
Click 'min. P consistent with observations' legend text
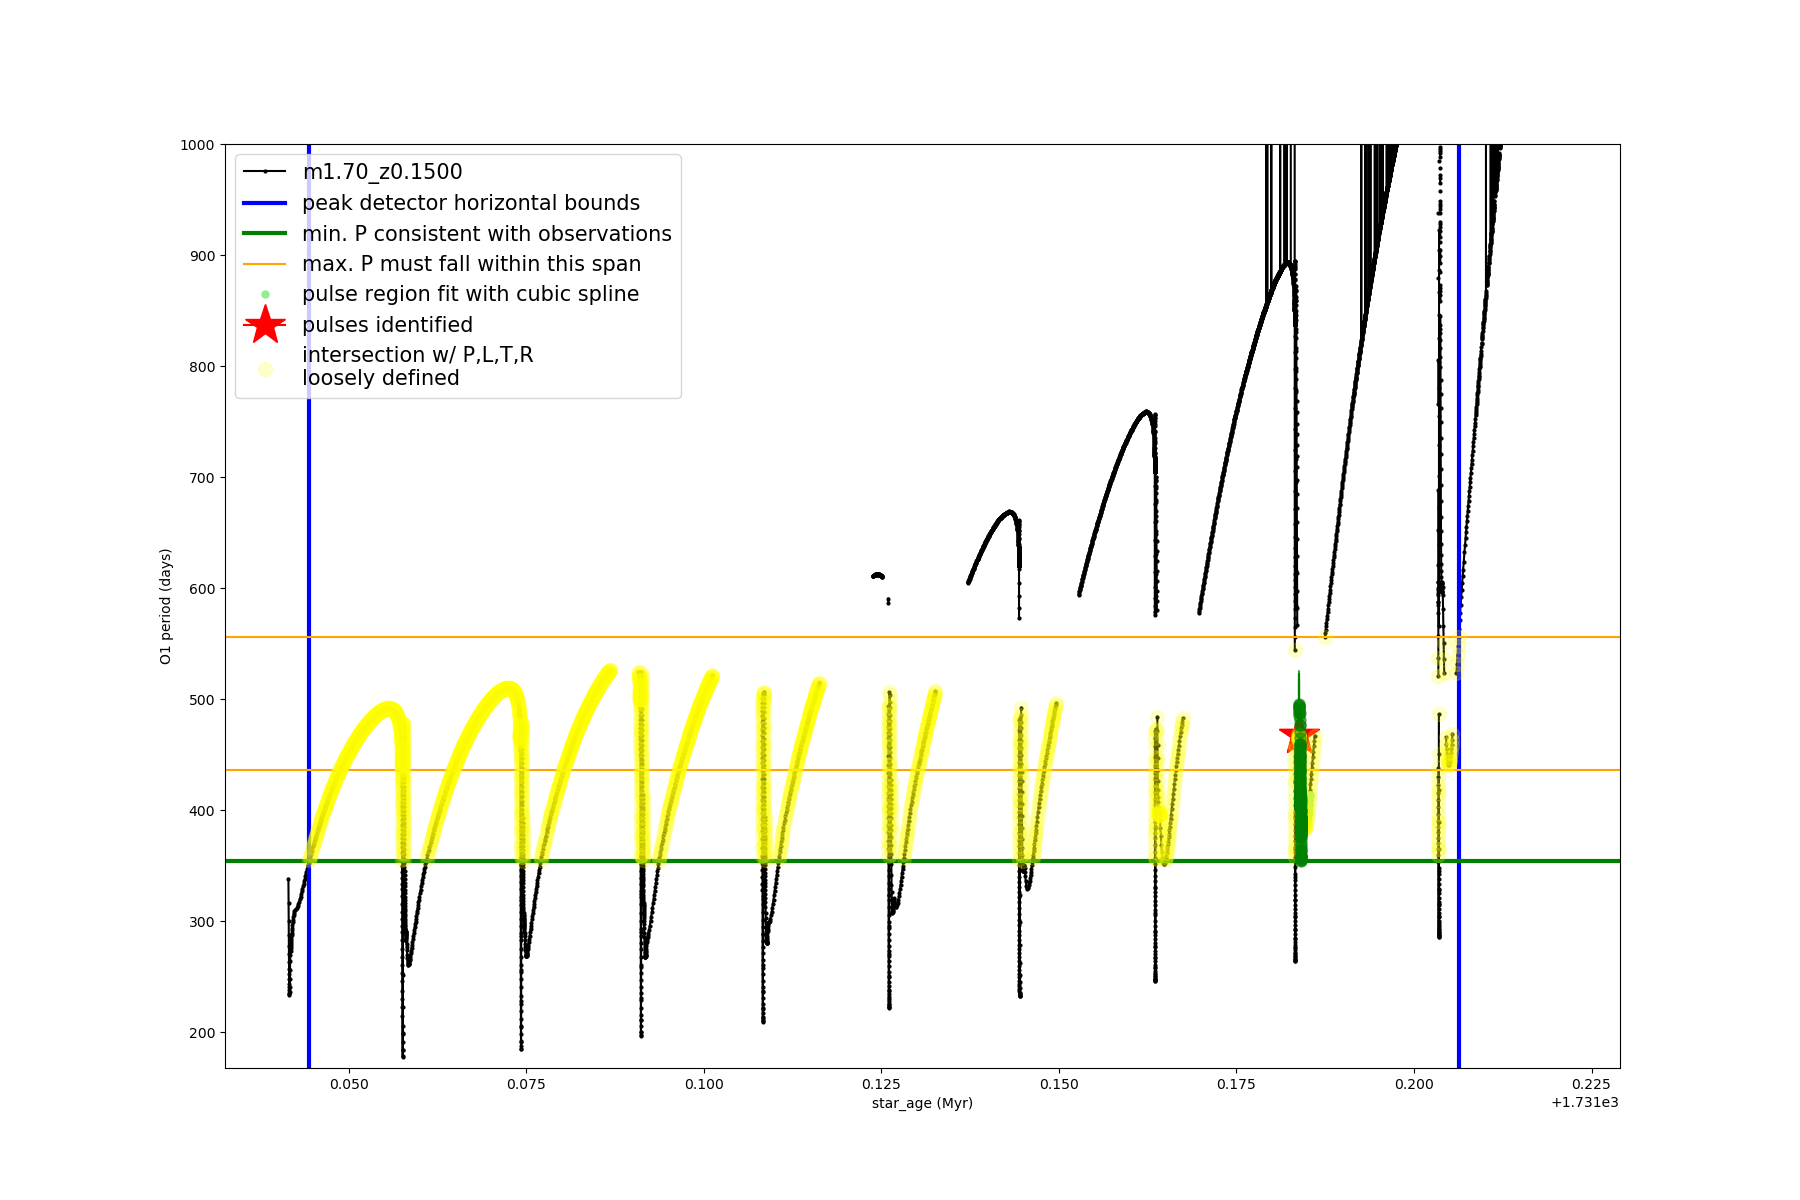click(x=487, y=234)
